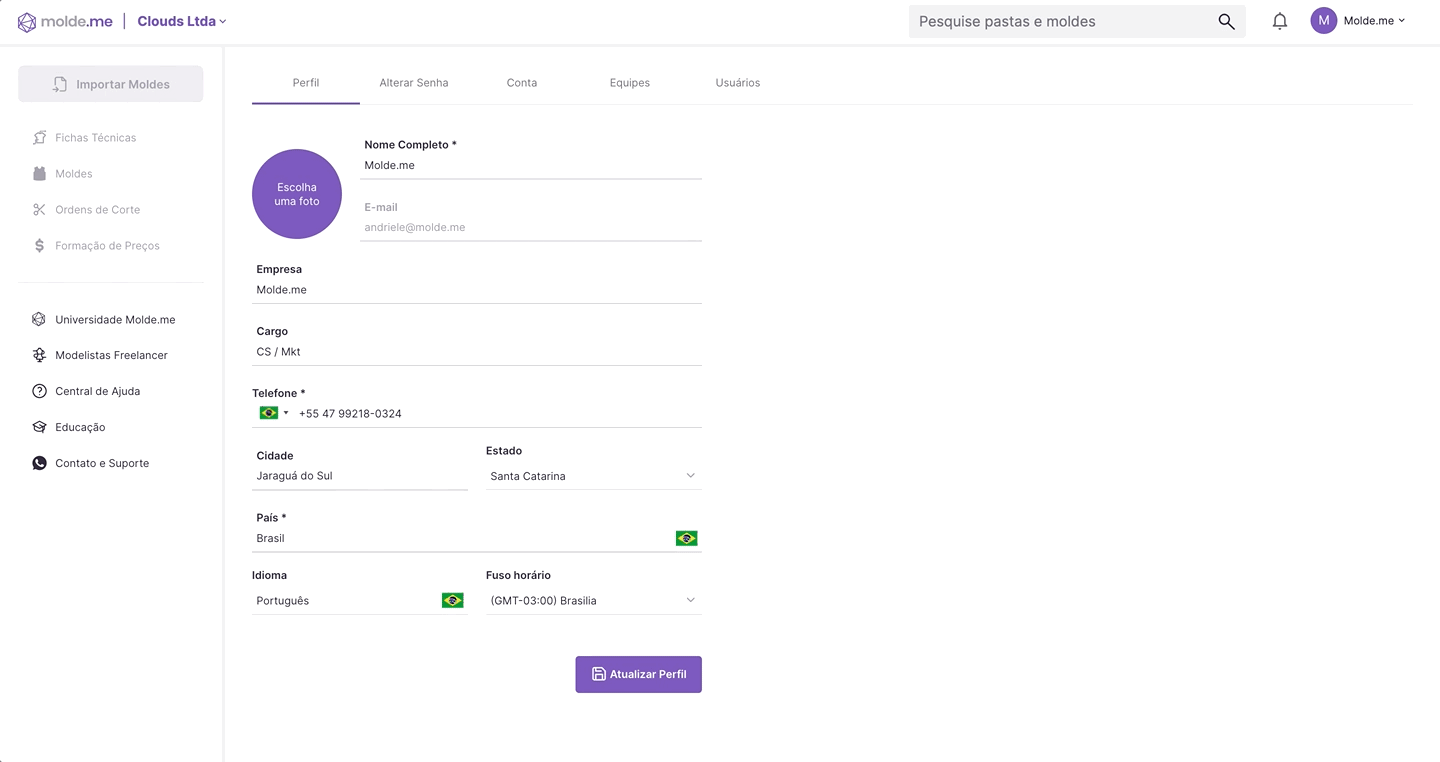Open Central de Ajuda help icon
This screenshot has width=1440, height=762.
(x=39, y=391)
